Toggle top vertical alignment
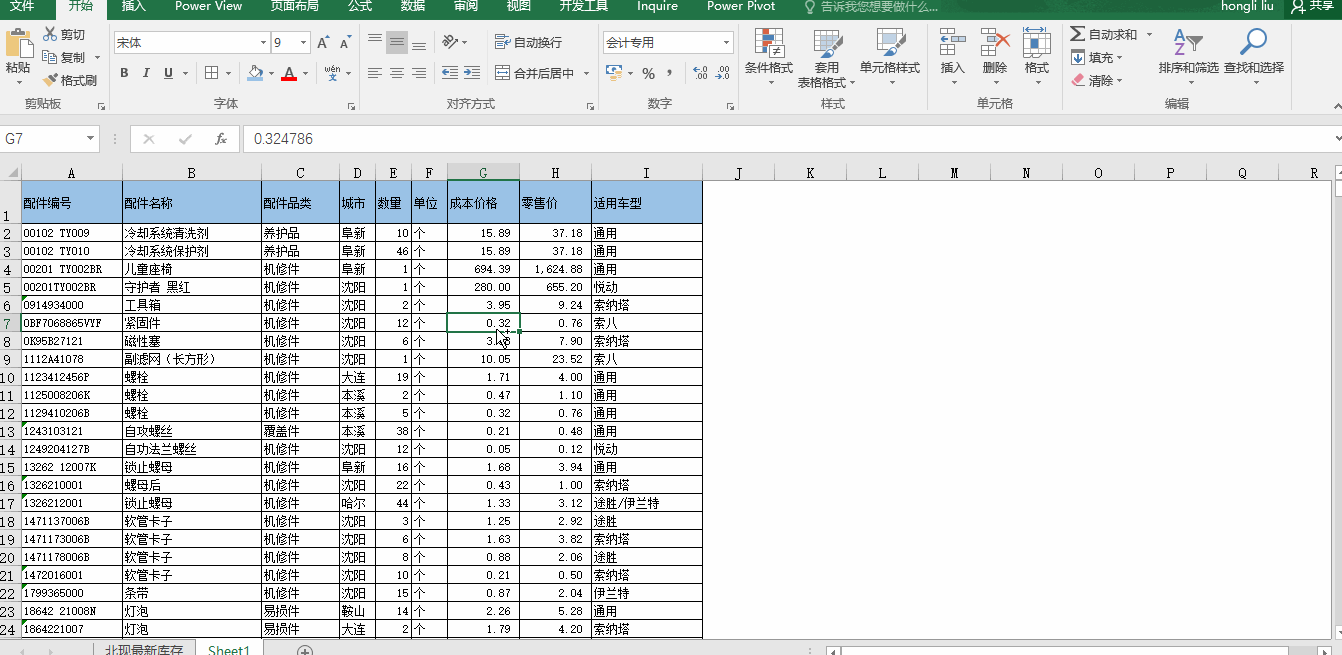 375,43
